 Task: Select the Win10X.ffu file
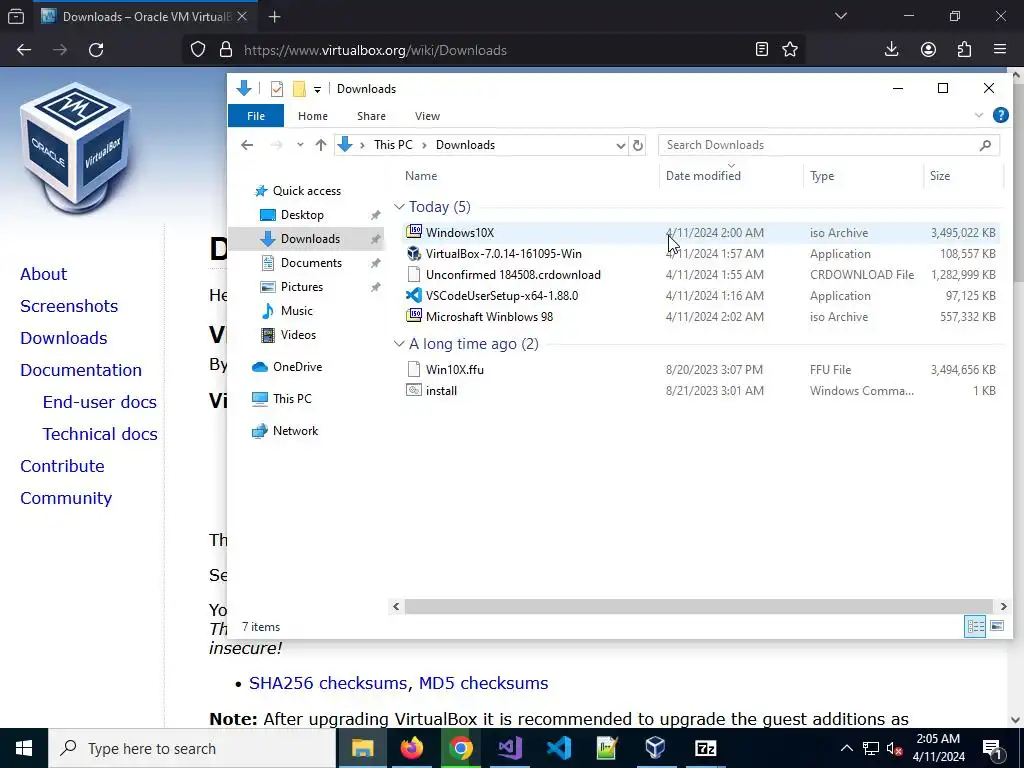click(x=700, y=369)
